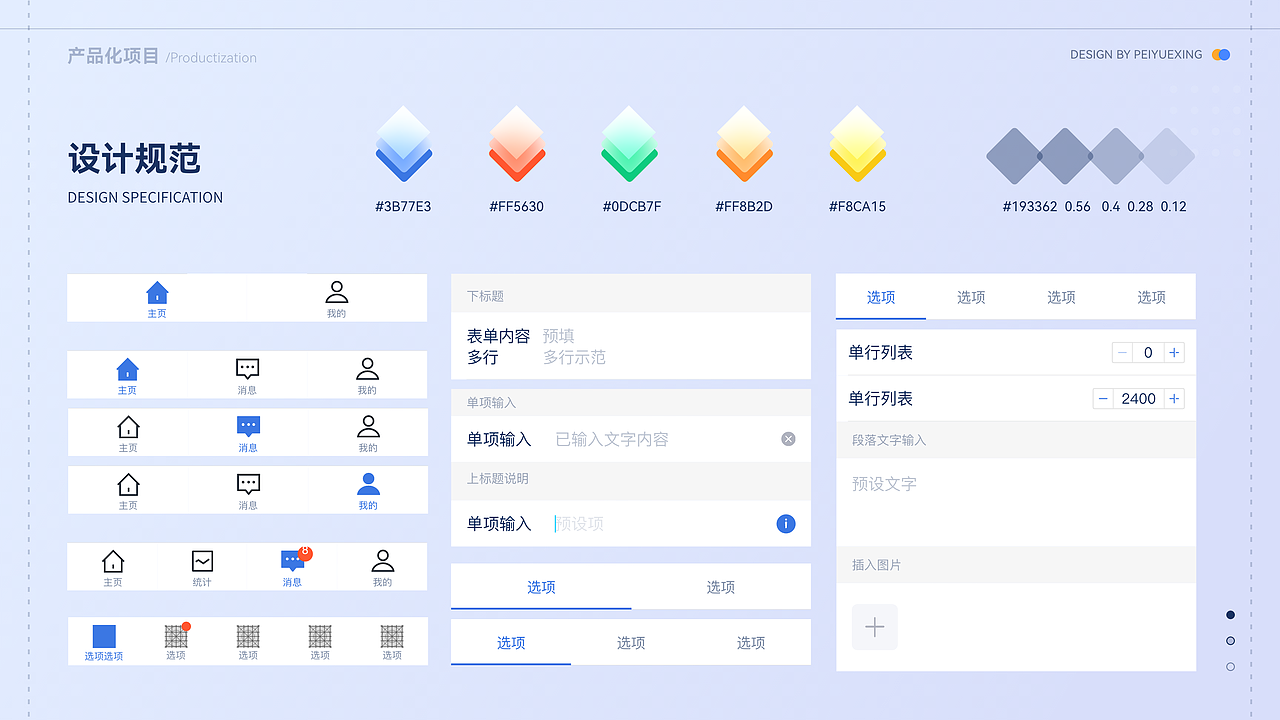1280x720 pixels.
Task: Click blue filled 我的 person icon
Action: [x=368, y=484]
